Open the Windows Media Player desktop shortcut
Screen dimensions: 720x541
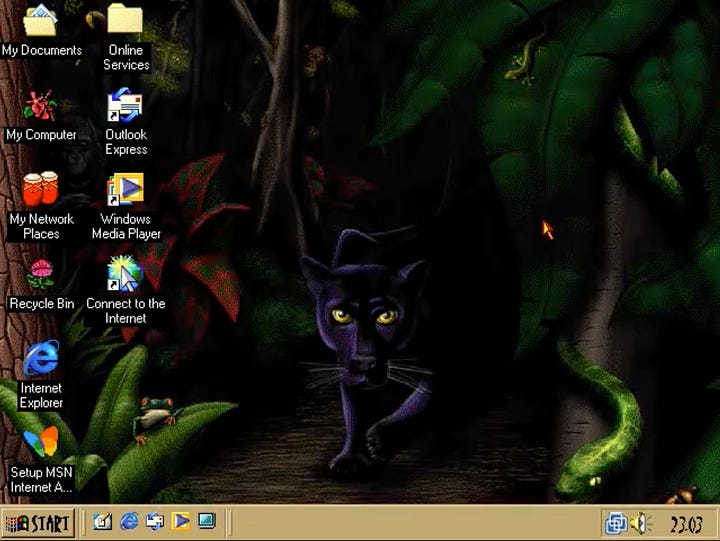[x=125, y=189]
